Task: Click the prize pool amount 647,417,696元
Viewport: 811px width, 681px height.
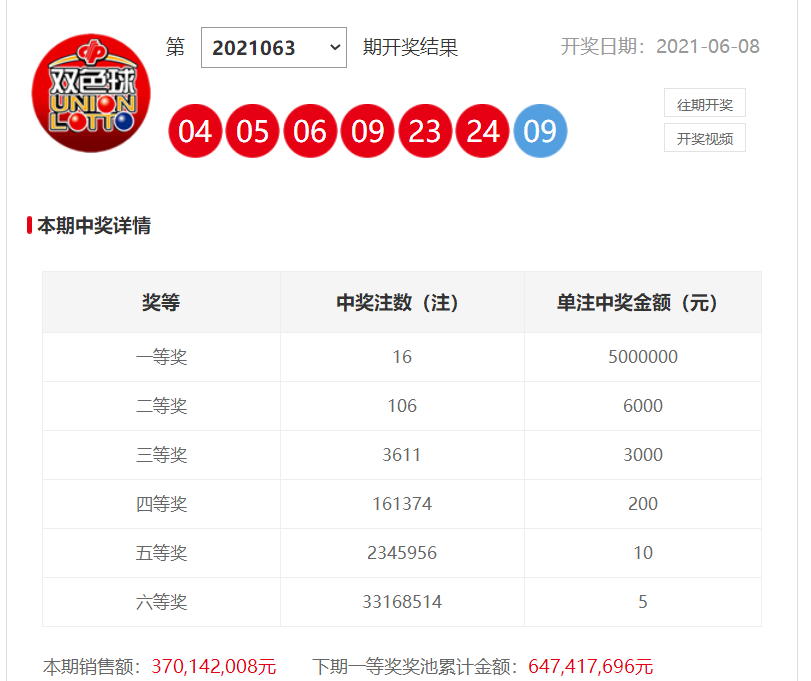Action: (x=589, y=666)
